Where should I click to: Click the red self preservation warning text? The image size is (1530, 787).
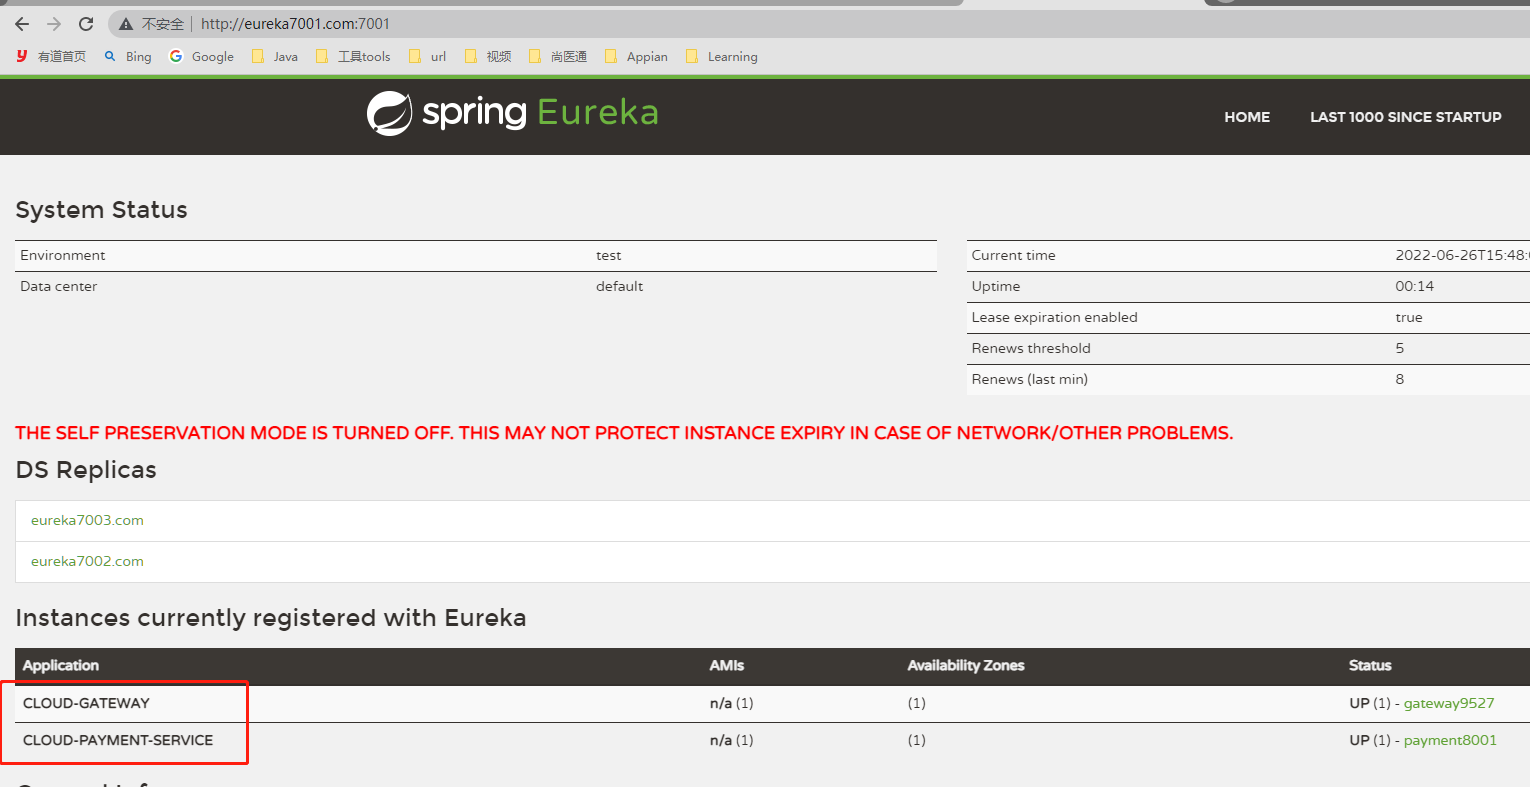(x=624, y=433)
